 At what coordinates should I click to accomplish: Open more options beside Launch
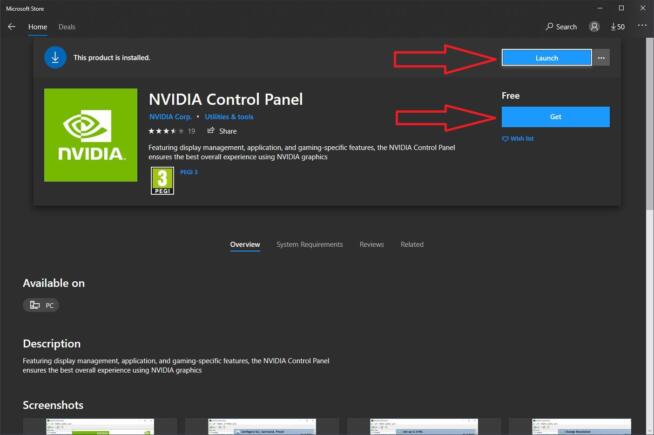click(x=601, y=58)
